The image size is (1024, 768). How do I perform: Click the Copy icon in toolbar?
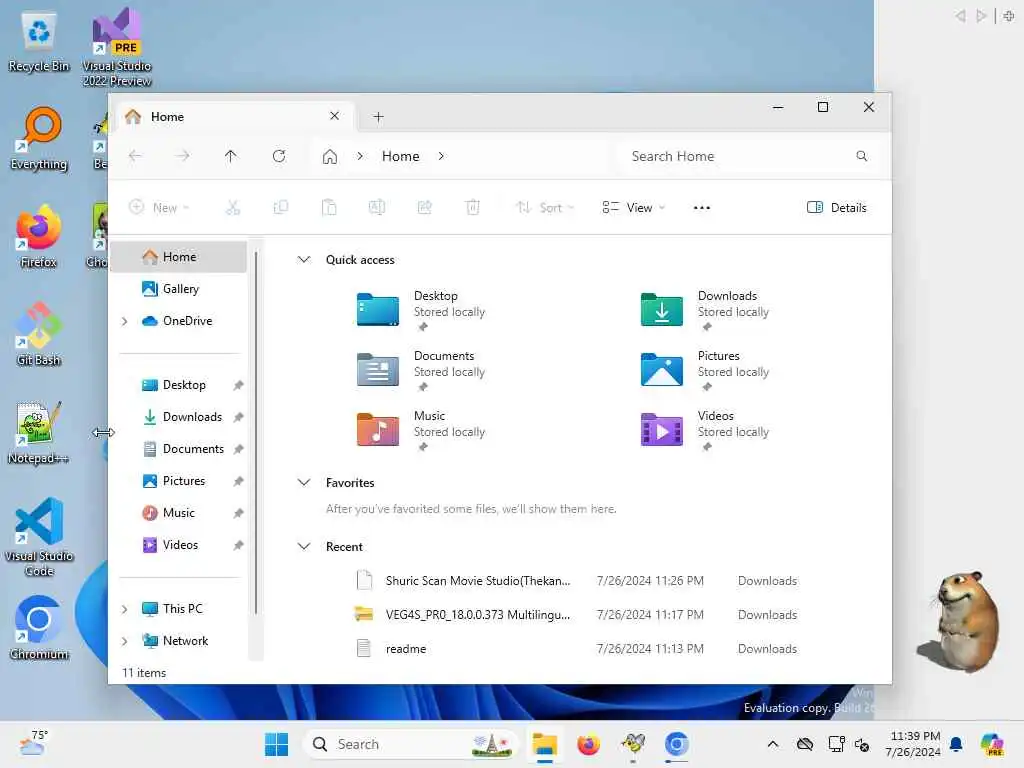tap(281, 208)
